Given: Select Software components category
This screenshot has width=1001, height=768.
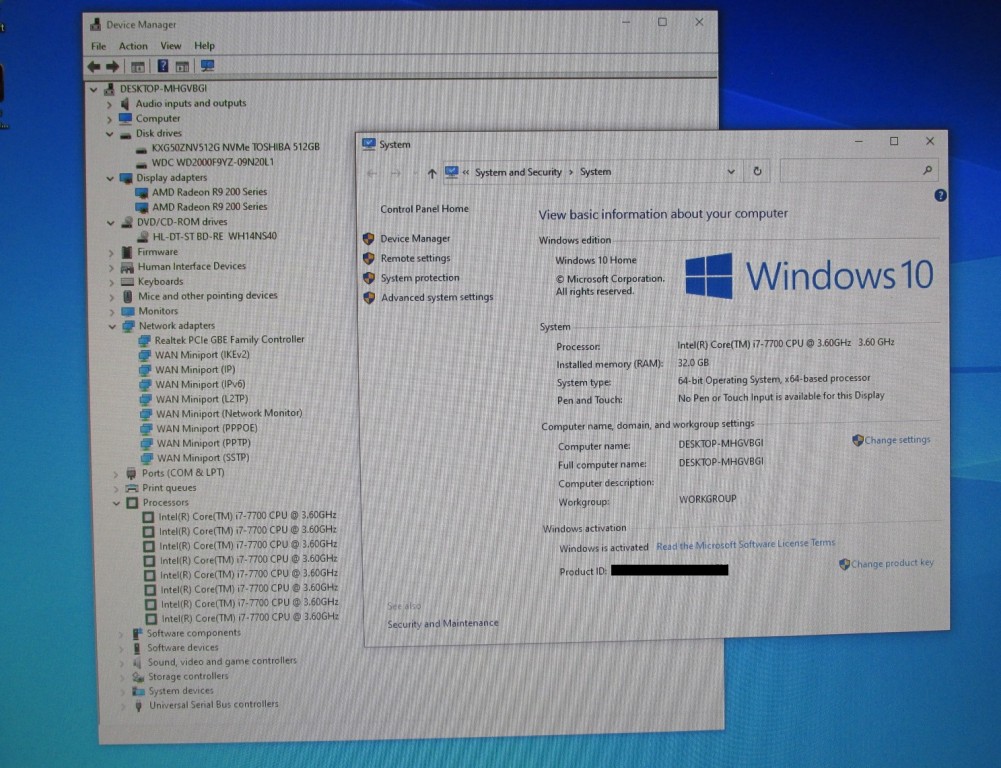Looking at the screenshot, I should point(194,633).
